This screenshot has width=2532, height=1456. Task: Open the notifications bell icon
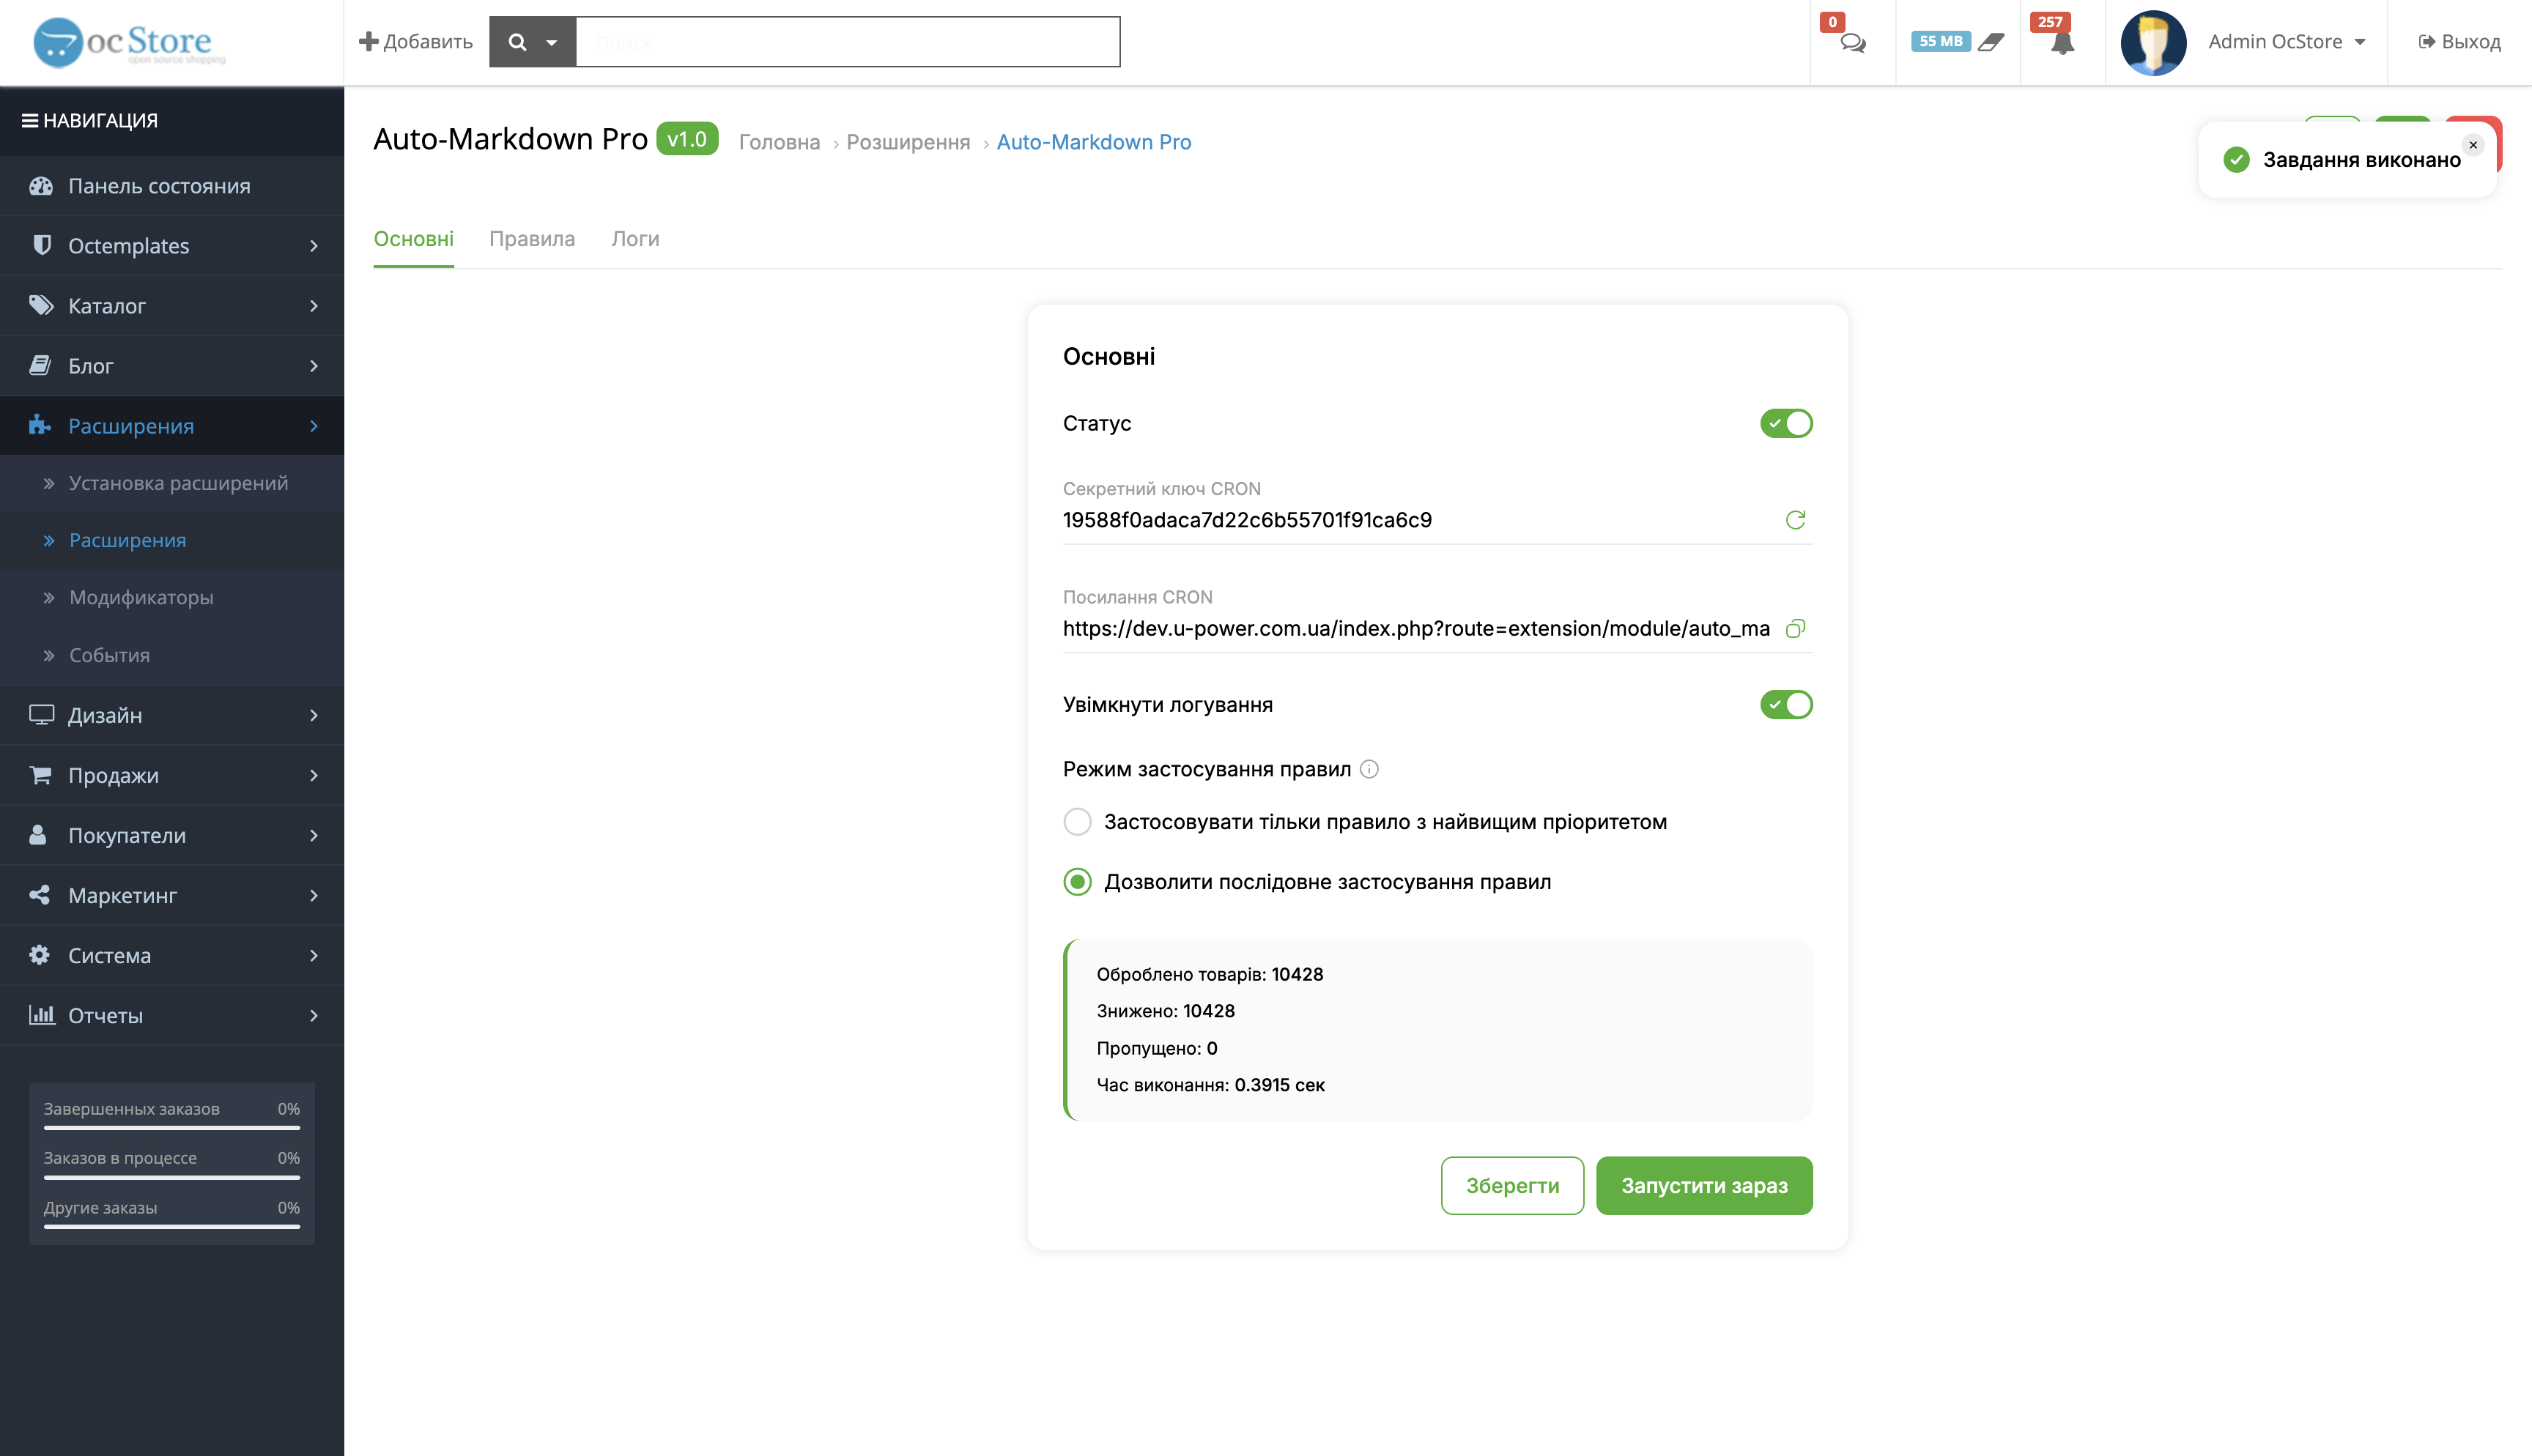click(2062, 44)
